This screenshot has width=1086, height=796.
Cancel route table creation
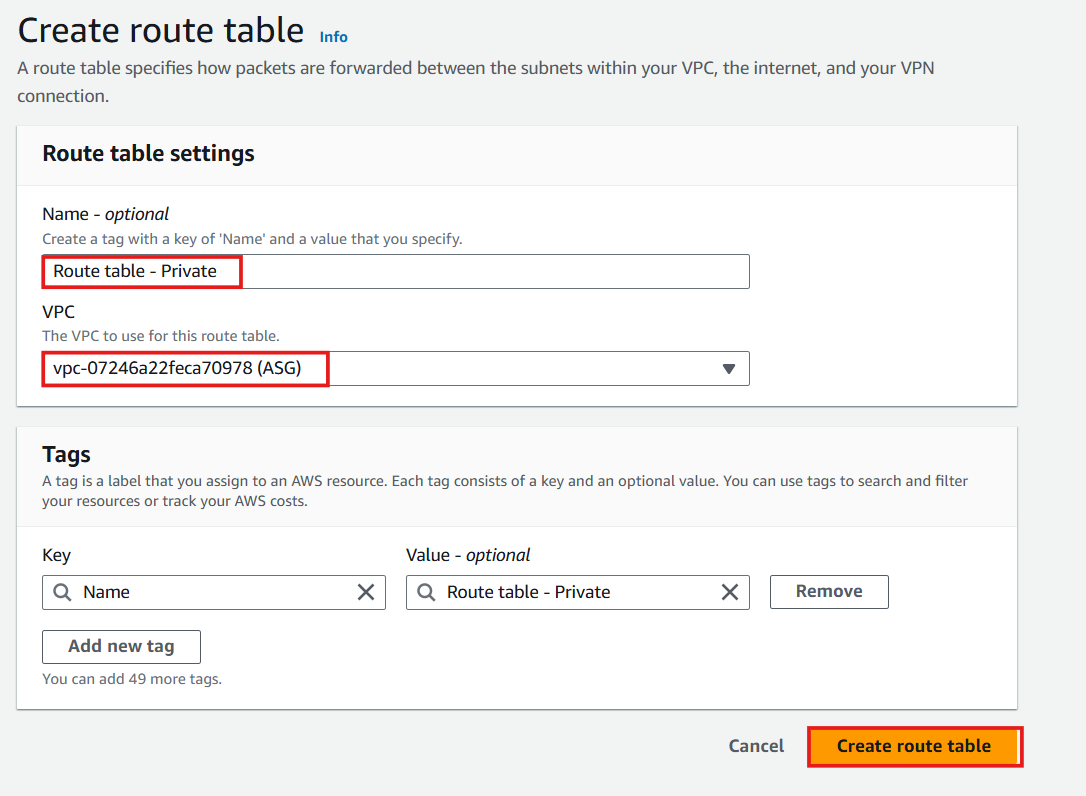756,746
